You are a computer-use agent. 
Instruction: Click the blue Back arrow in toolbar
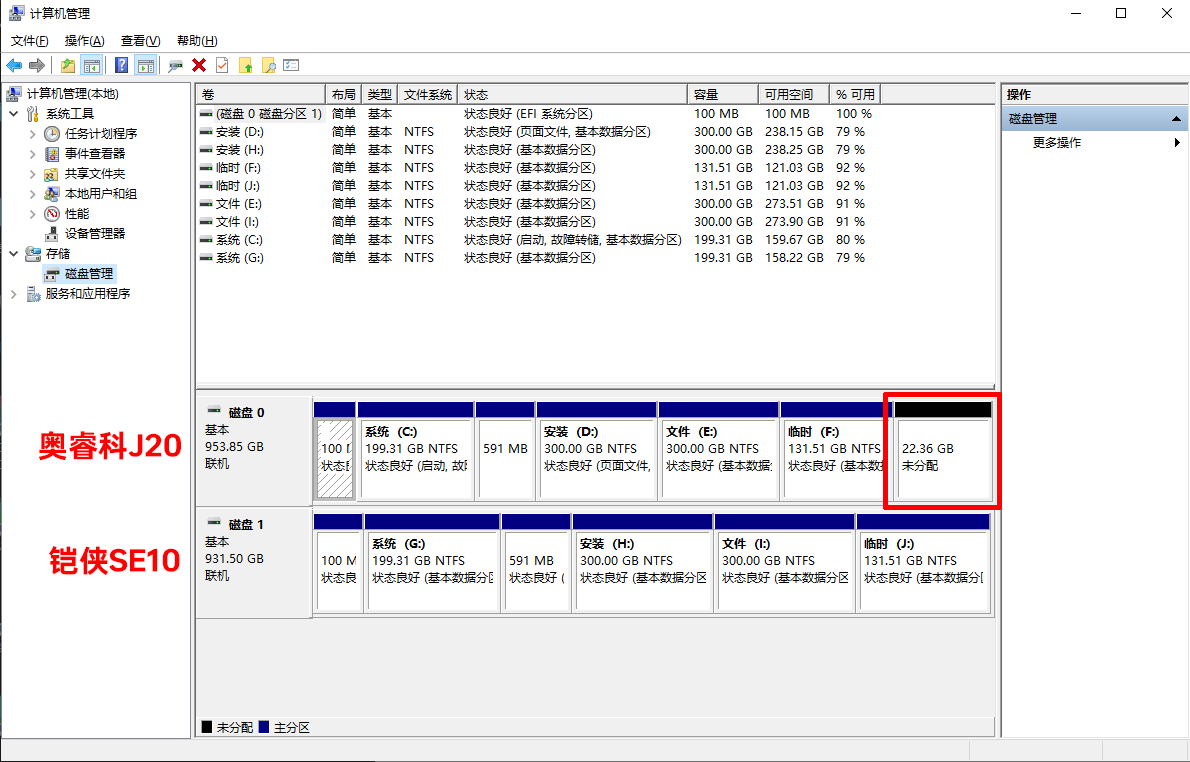(14, 65)
